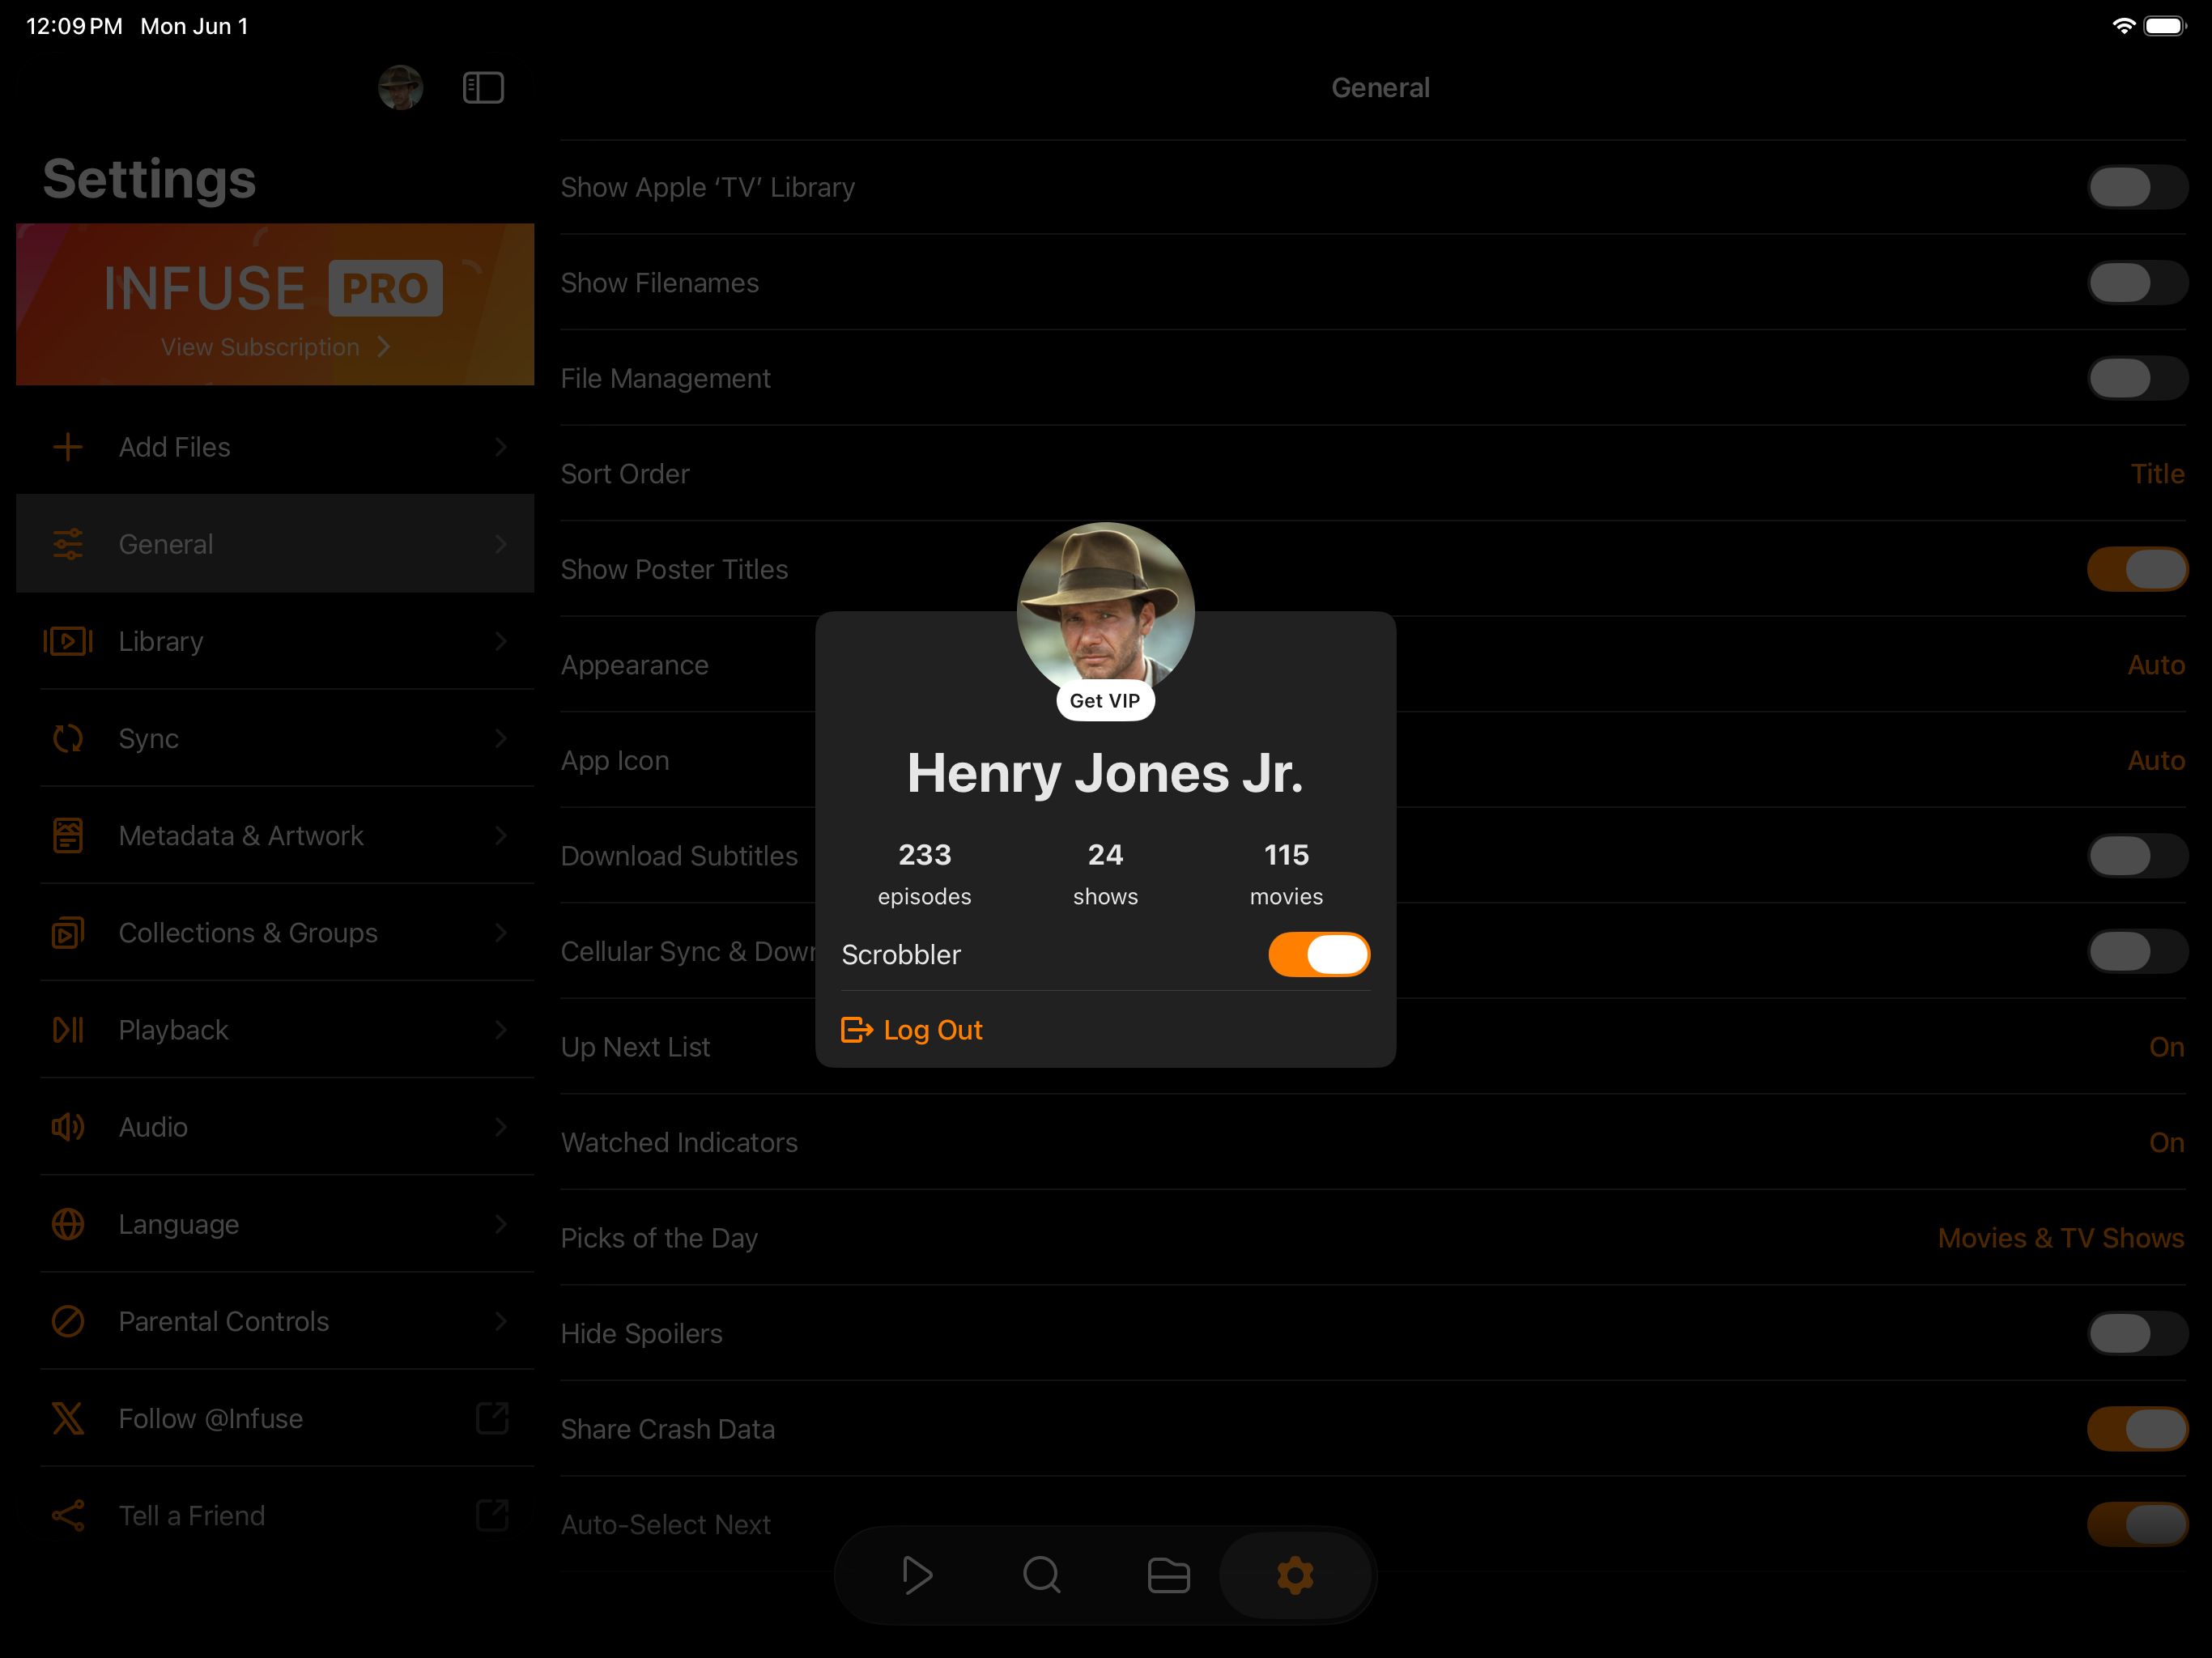Tap Henry Jones Jr. large profile photo

[1105, 608]
